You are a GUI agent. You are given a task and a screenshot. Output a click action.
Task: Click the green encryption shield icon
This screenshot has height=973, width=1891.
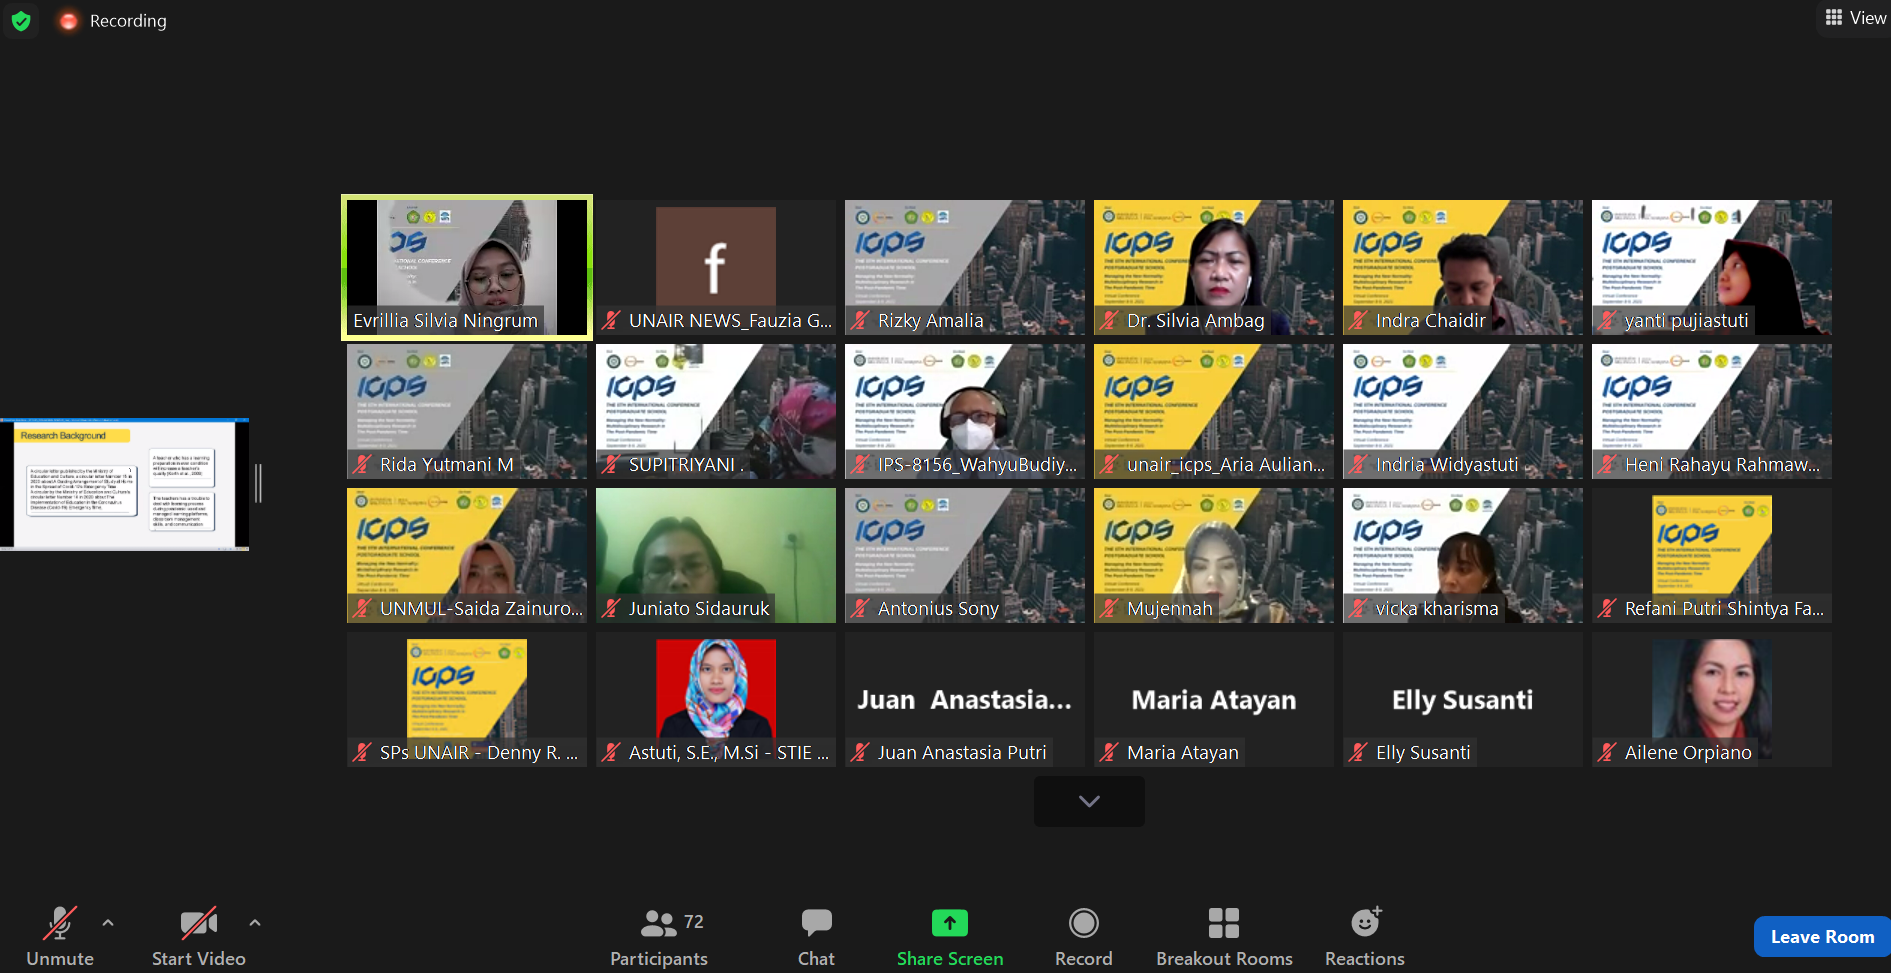click(21, 21)
